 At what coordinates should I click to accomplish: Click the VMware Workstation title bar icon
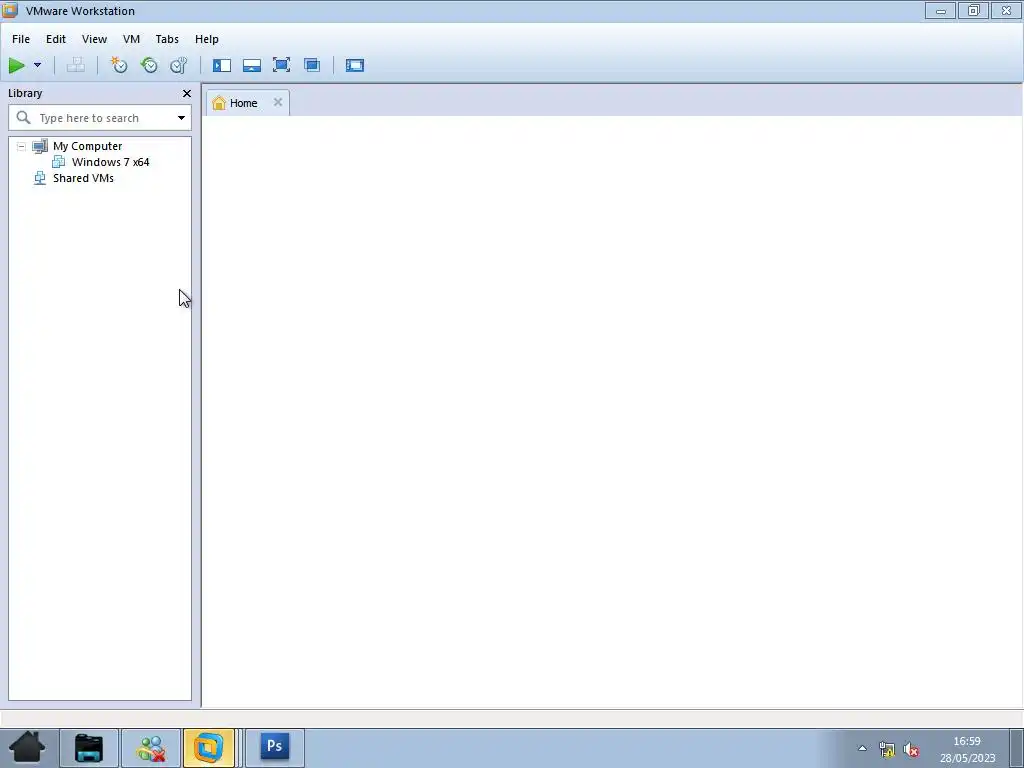tap(10, 10)
